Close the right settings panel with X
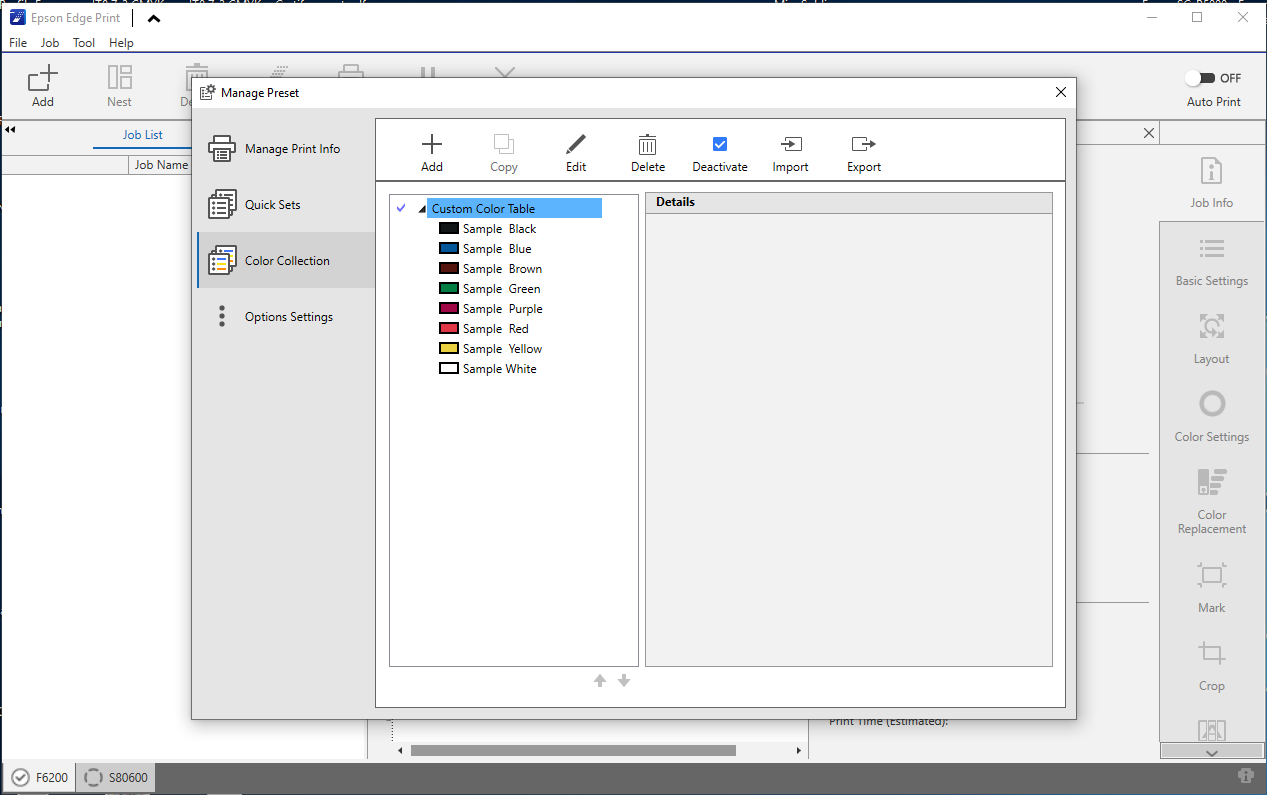Image resolution: width=1267 pixels, height=795 pixels. pyautogui.click(x=1149, y=133)
